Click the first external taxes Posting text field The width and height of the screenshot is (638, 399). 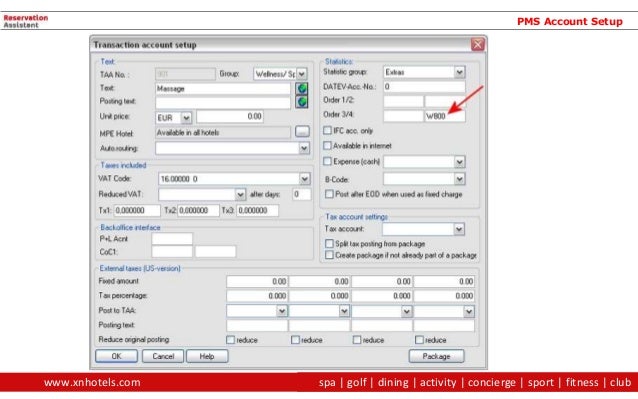tap(257, 325)
